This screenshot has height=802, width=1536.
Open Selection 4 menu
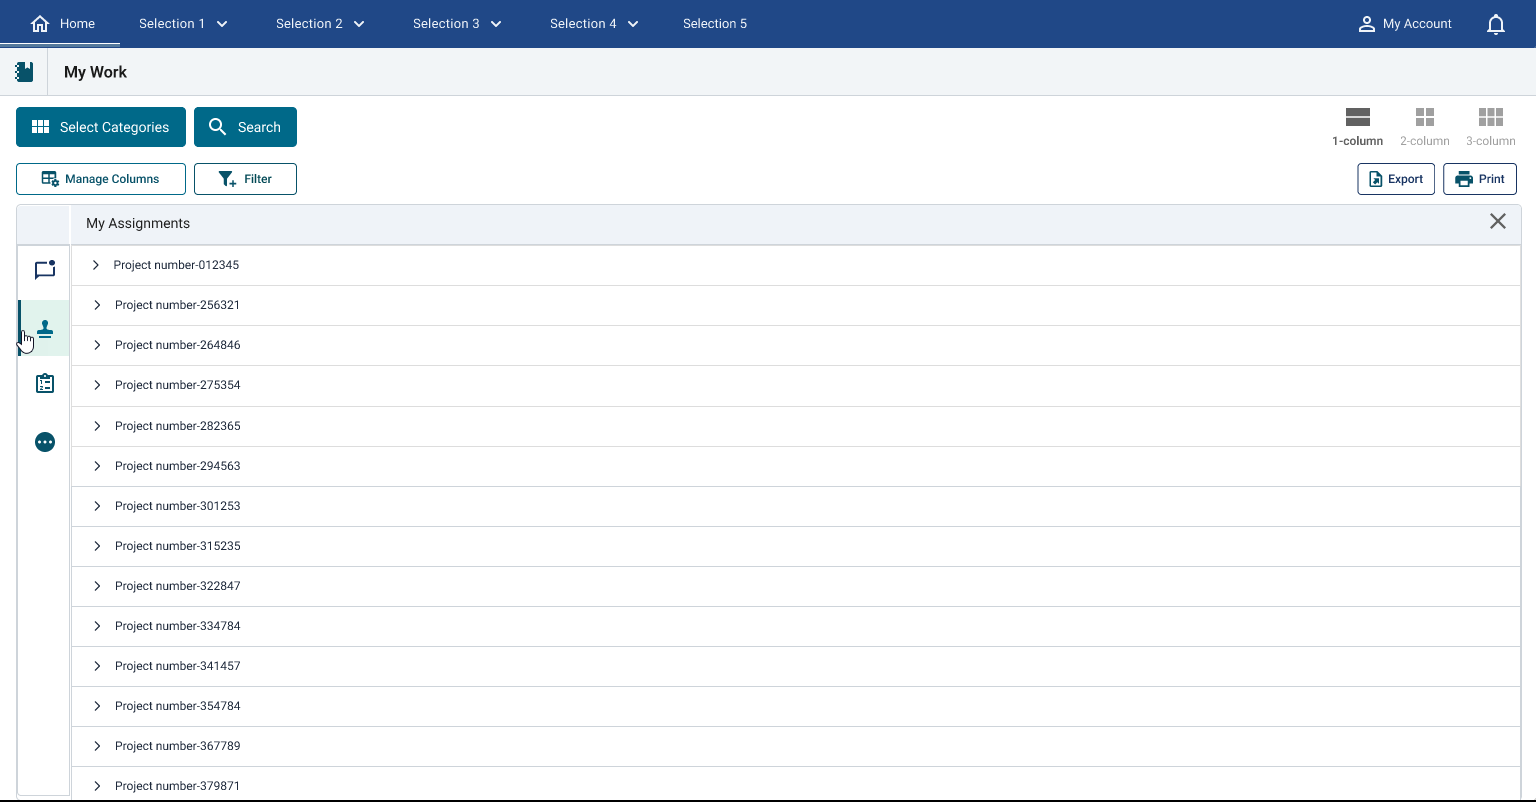pyautogui.click(x=594, y=23)
